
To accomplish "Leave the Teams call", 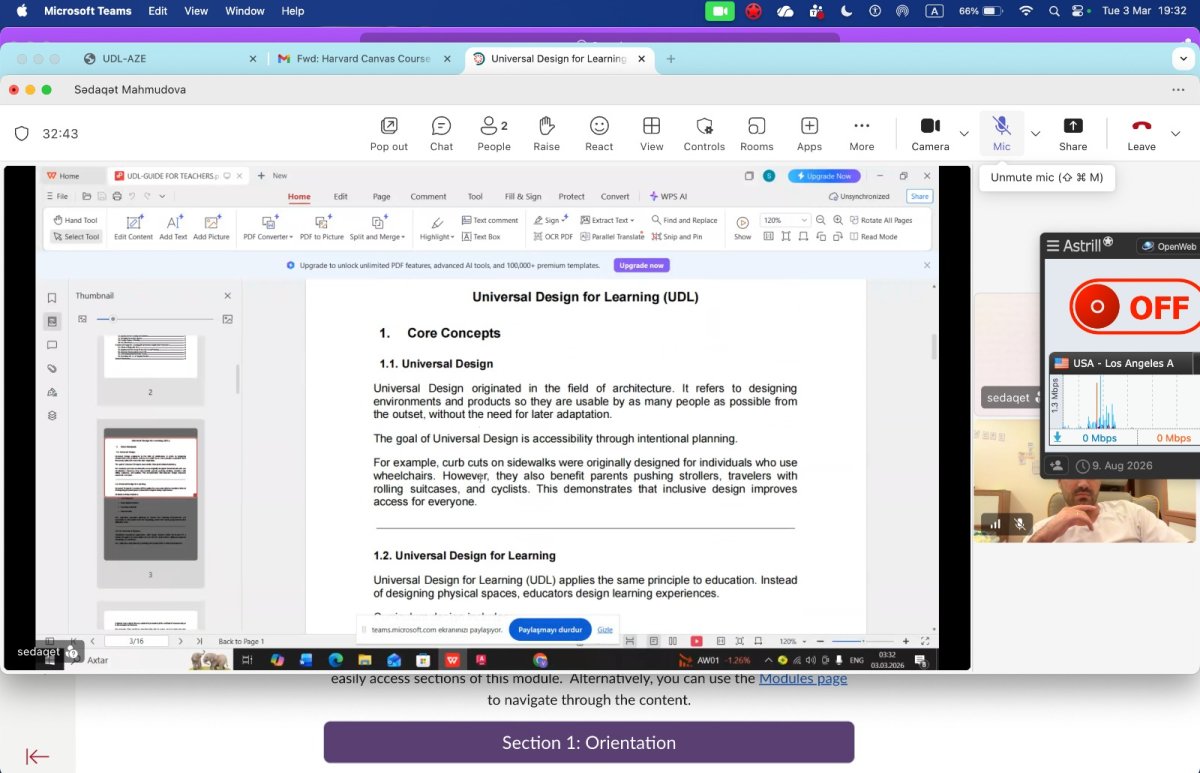I will tap(1141, 134).
